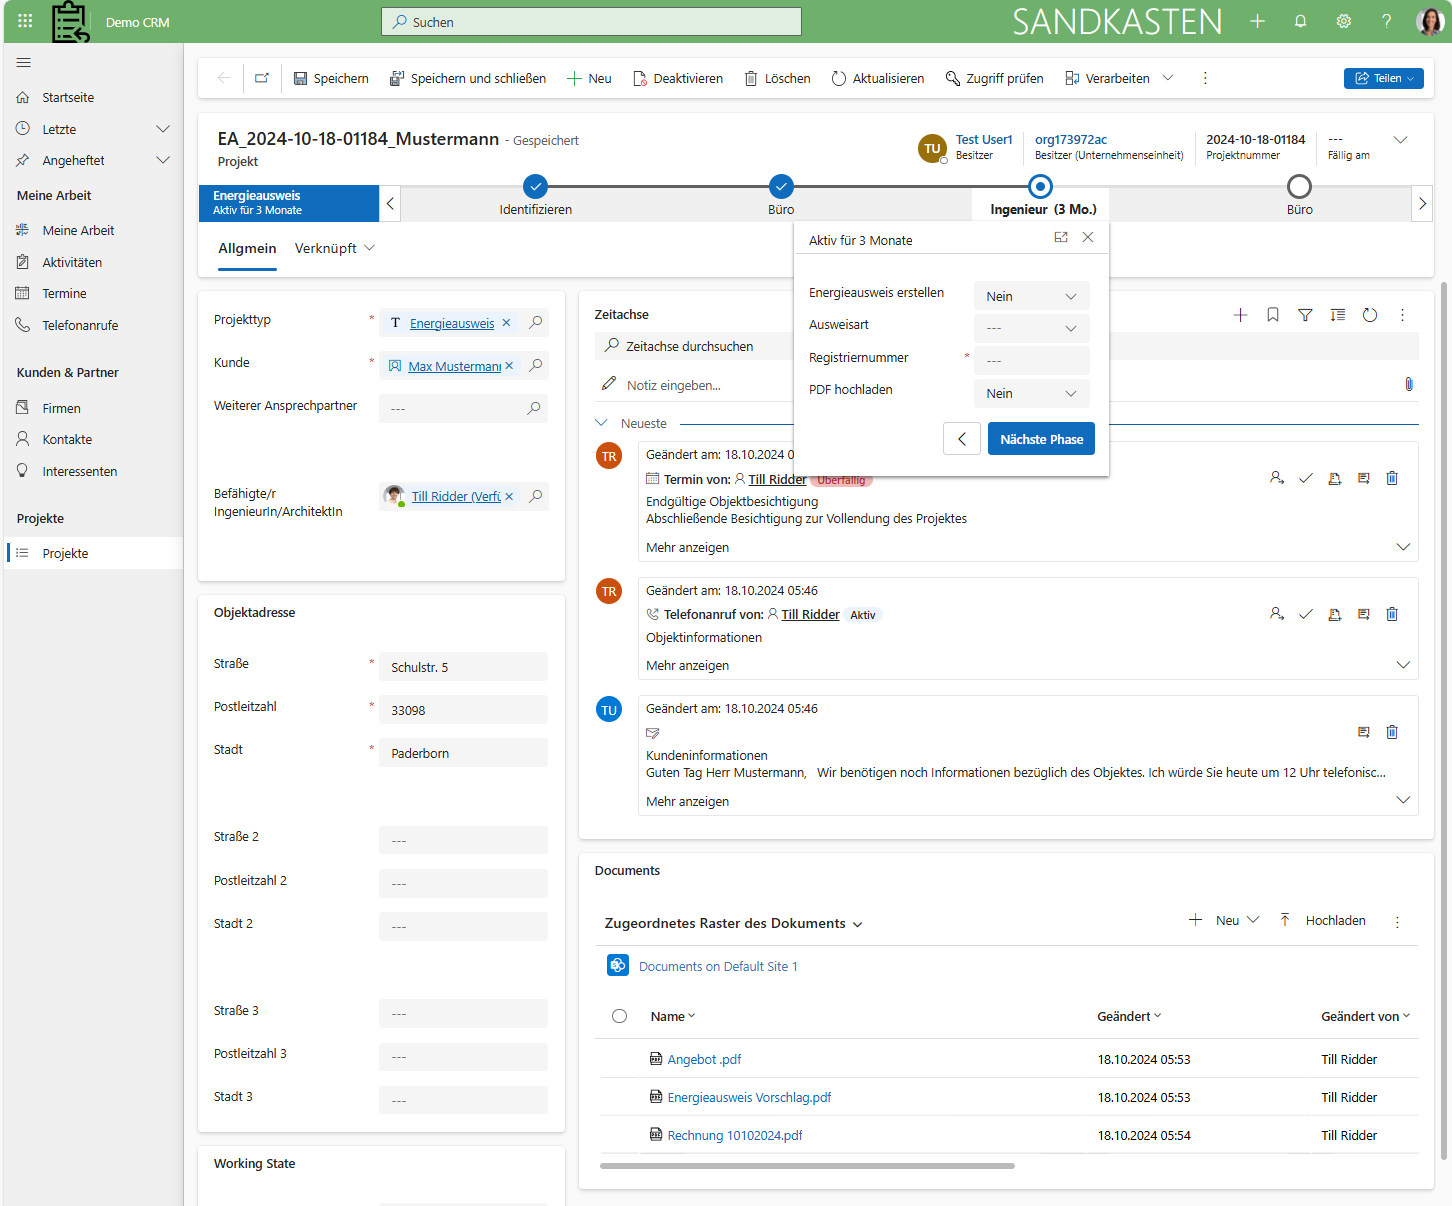Click the Nächste Phase button
This screenshot has width=1452, height=1206.
click(x=1041, y=439)
